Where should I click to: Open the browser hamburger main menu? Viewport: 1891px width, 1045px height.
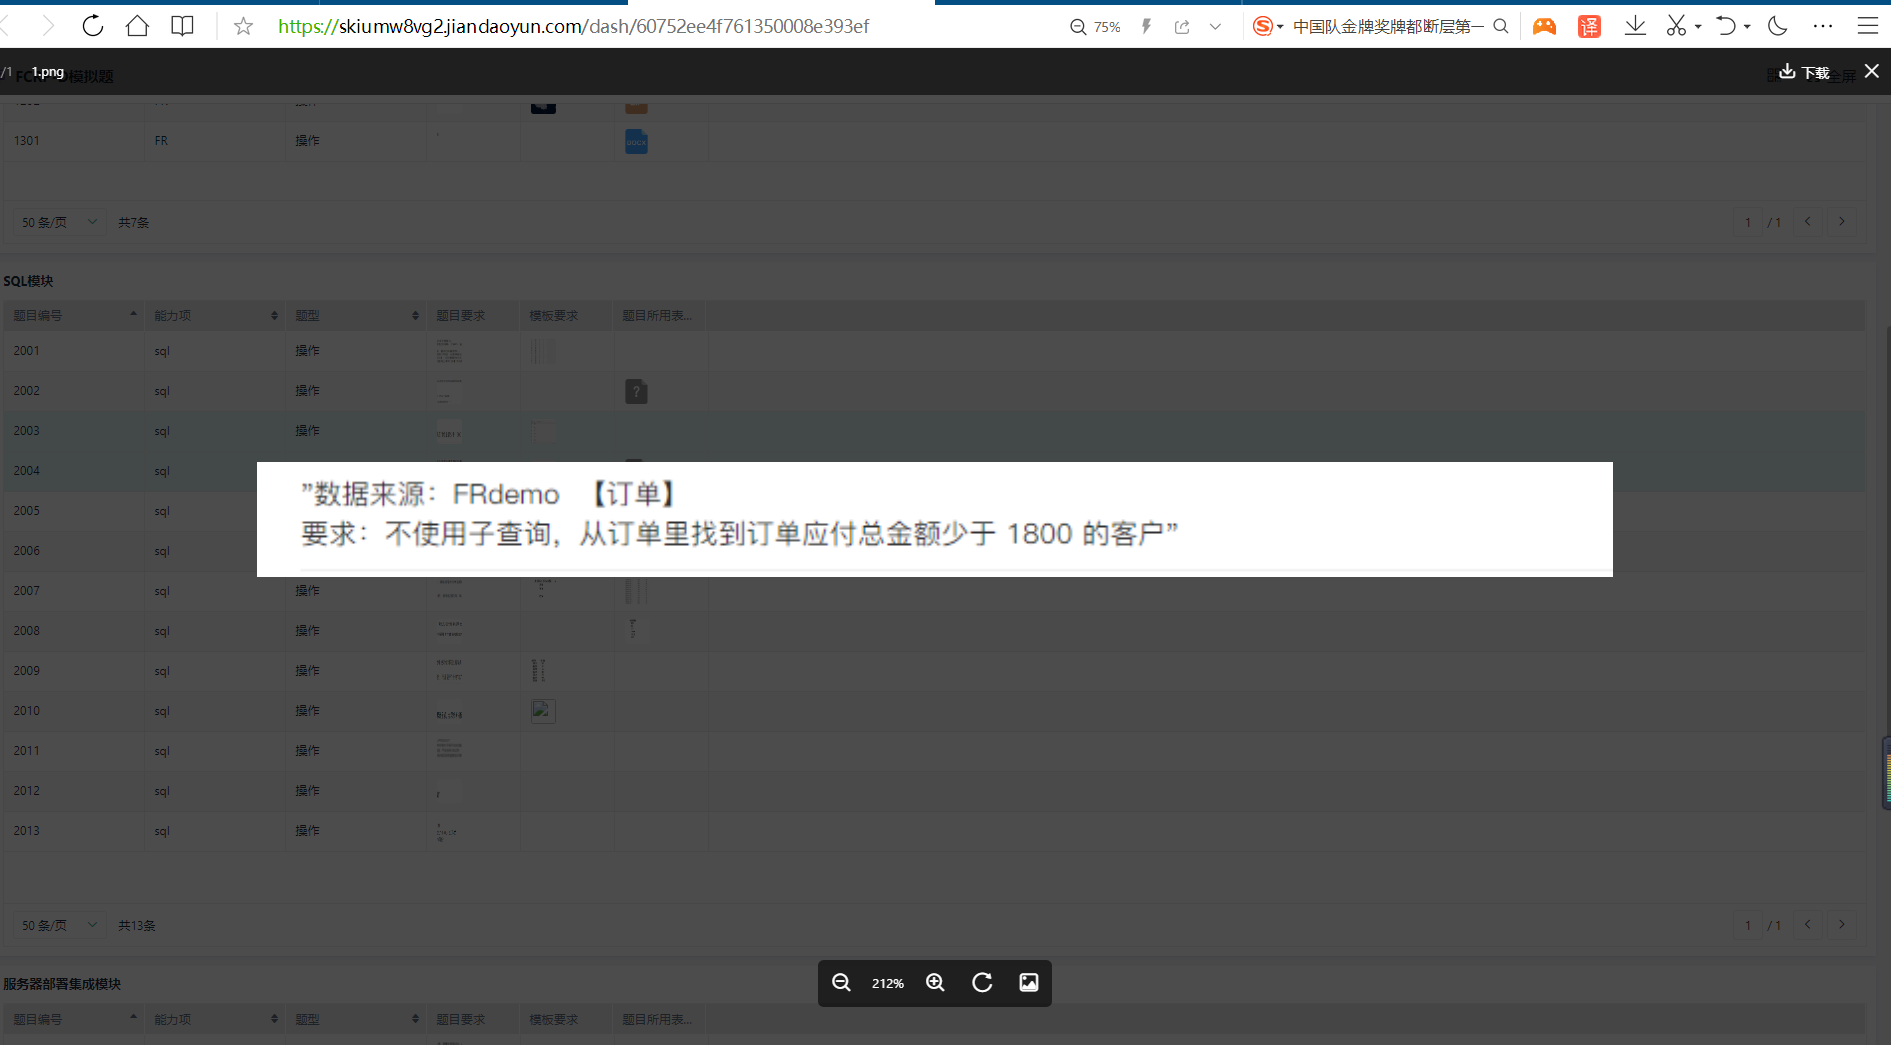1867,26
